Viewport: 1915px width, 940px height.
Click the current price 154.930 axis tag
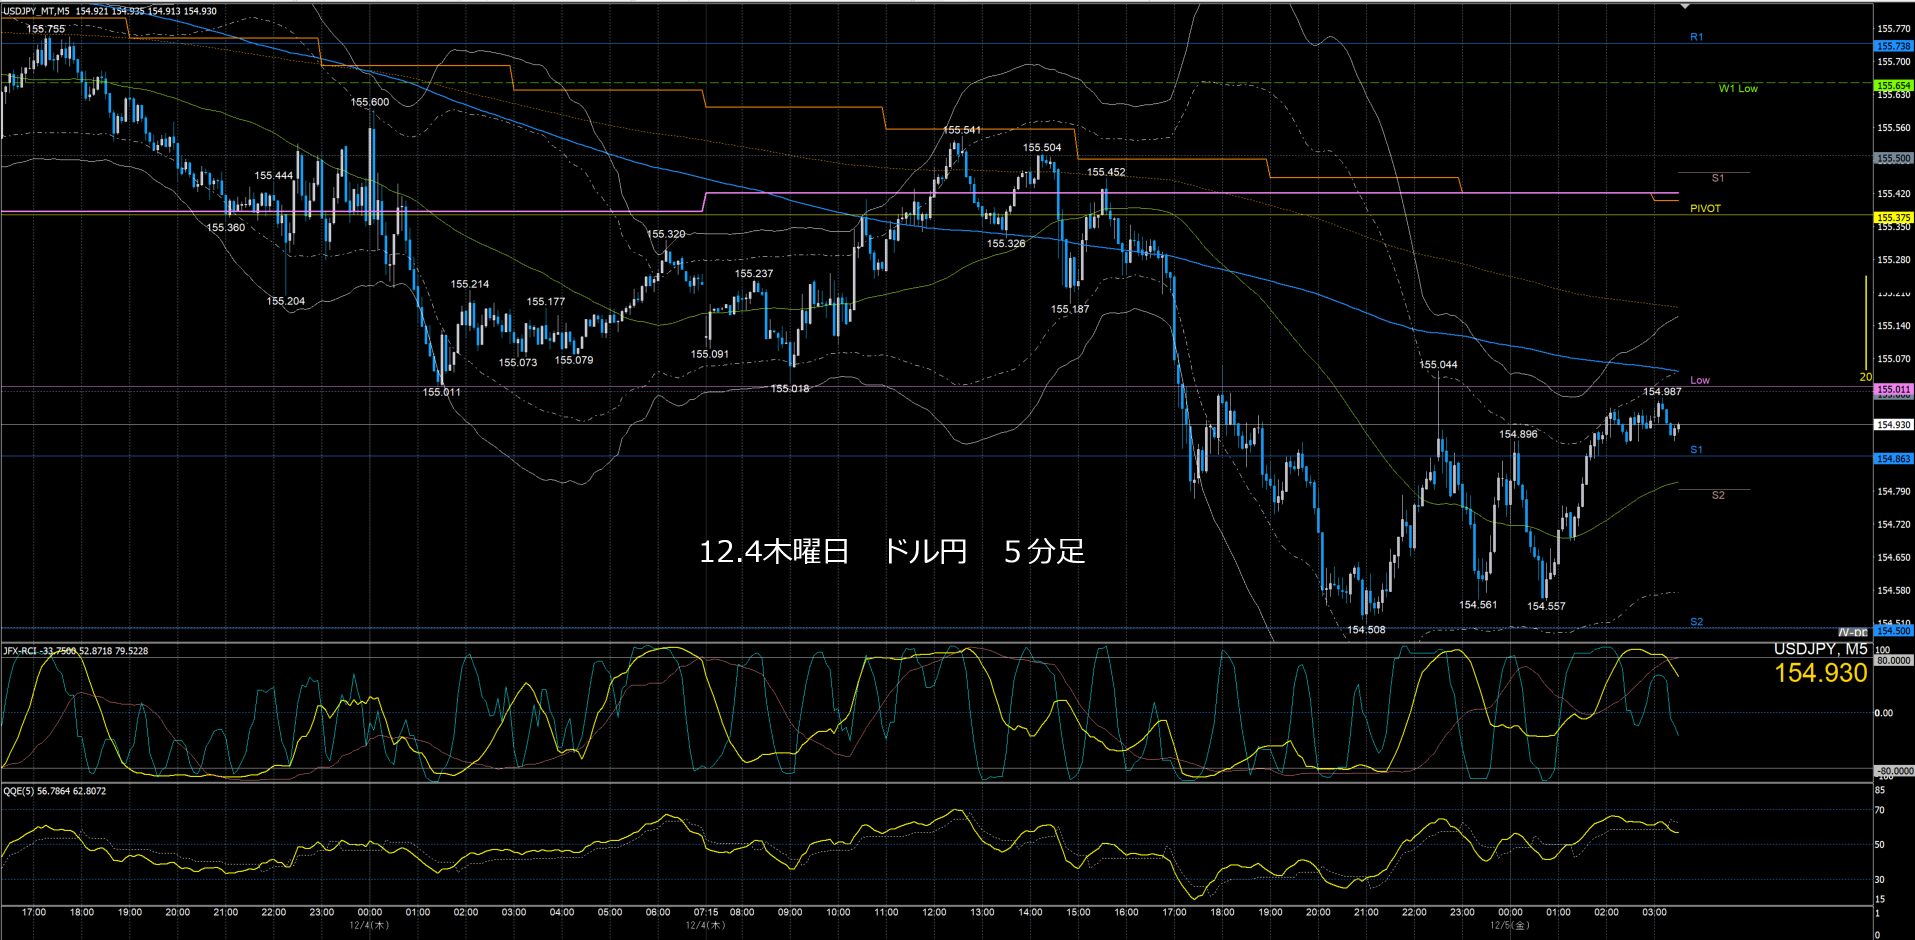[x=1893, y=425]
